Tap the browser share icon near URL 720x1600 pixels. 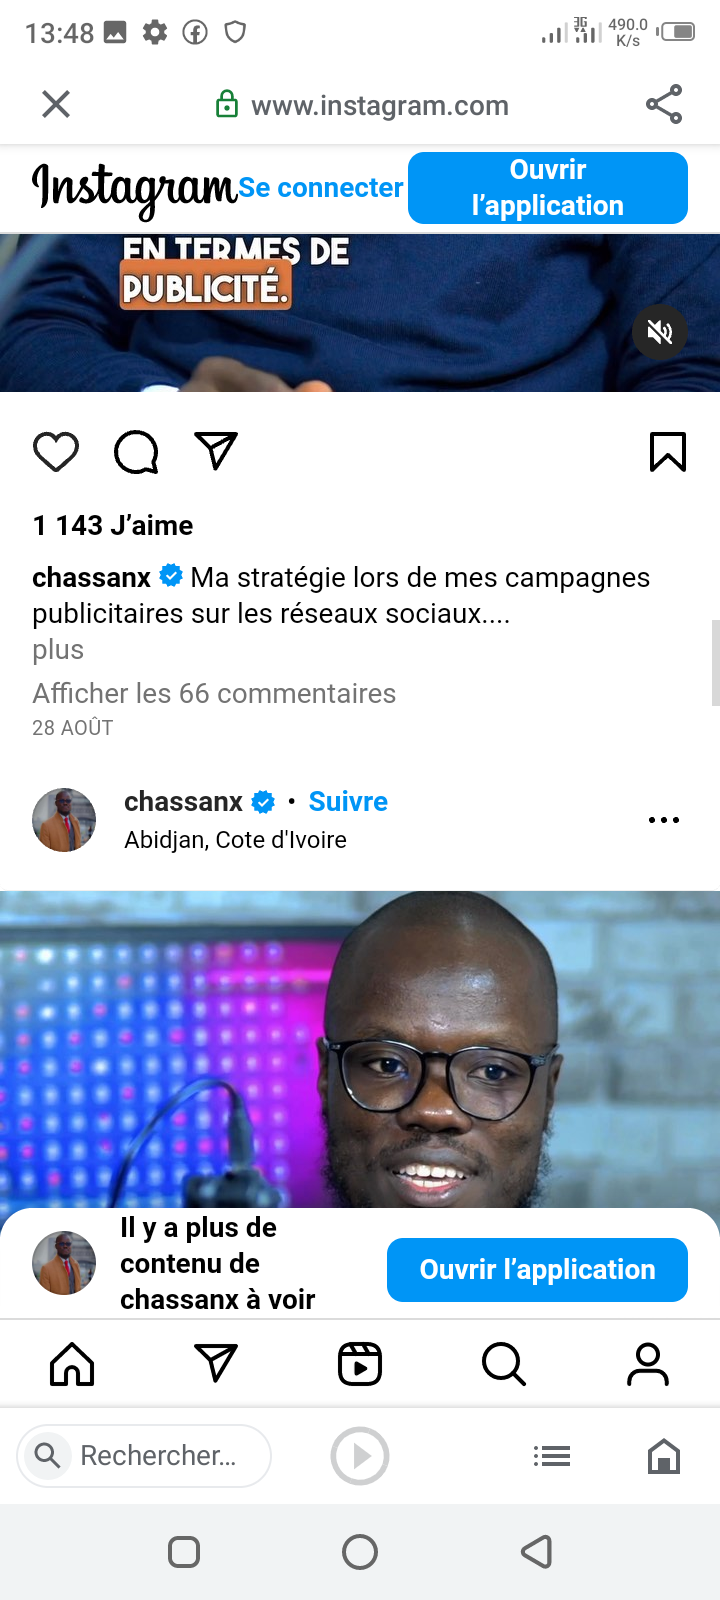click(664, 104)
